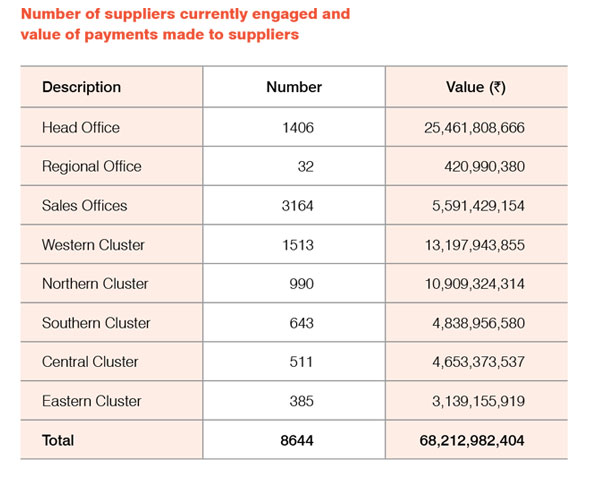Select the Northern Cluster label
599x478 pixels.
(x=95, y=284)
